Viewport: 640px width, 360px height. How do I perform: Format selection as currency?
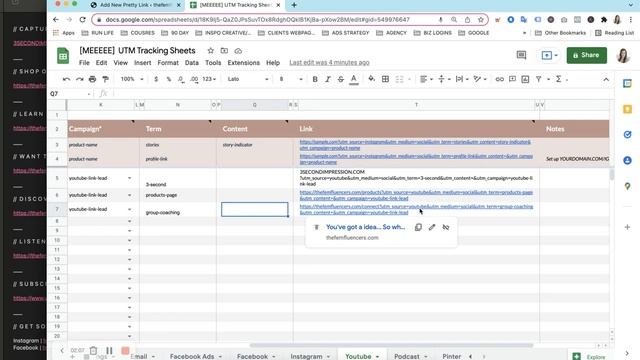[156, 79]
